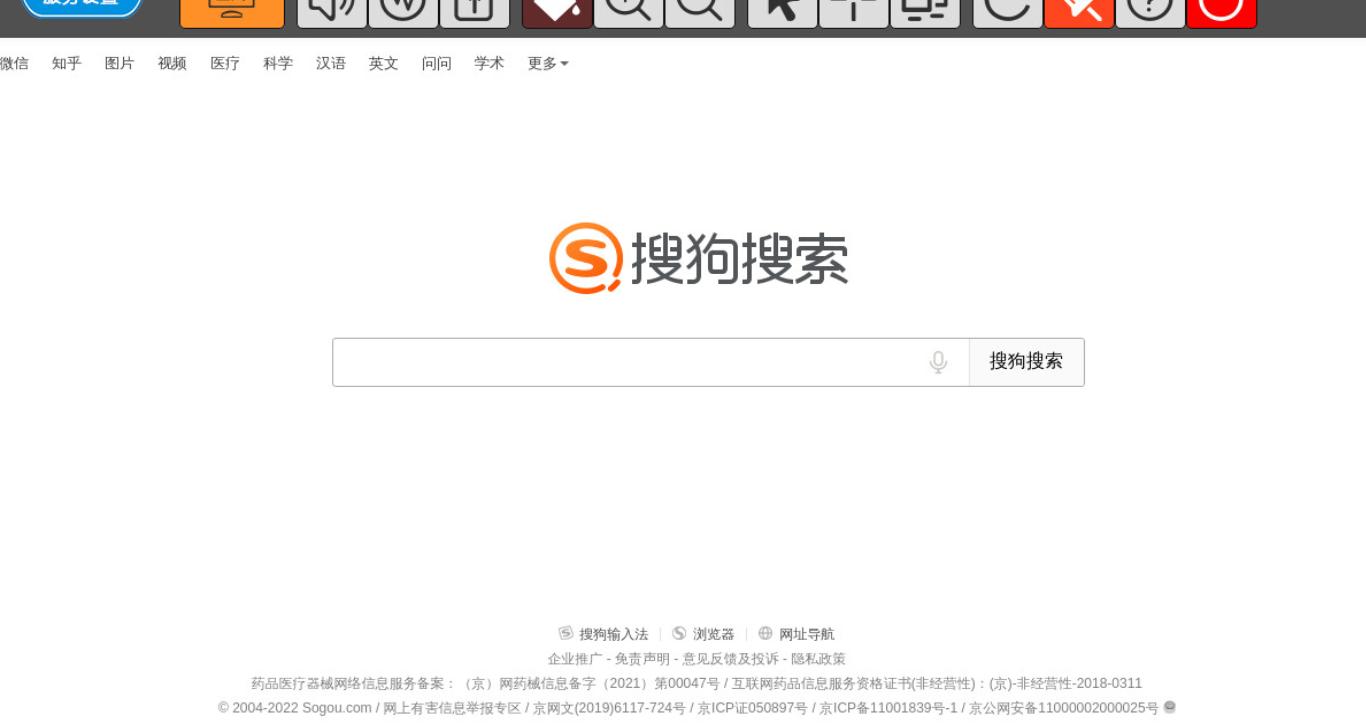Click the 京公网安备11000002000025号 link
Screen dimensions: 1366x724
pos(1064,708)
